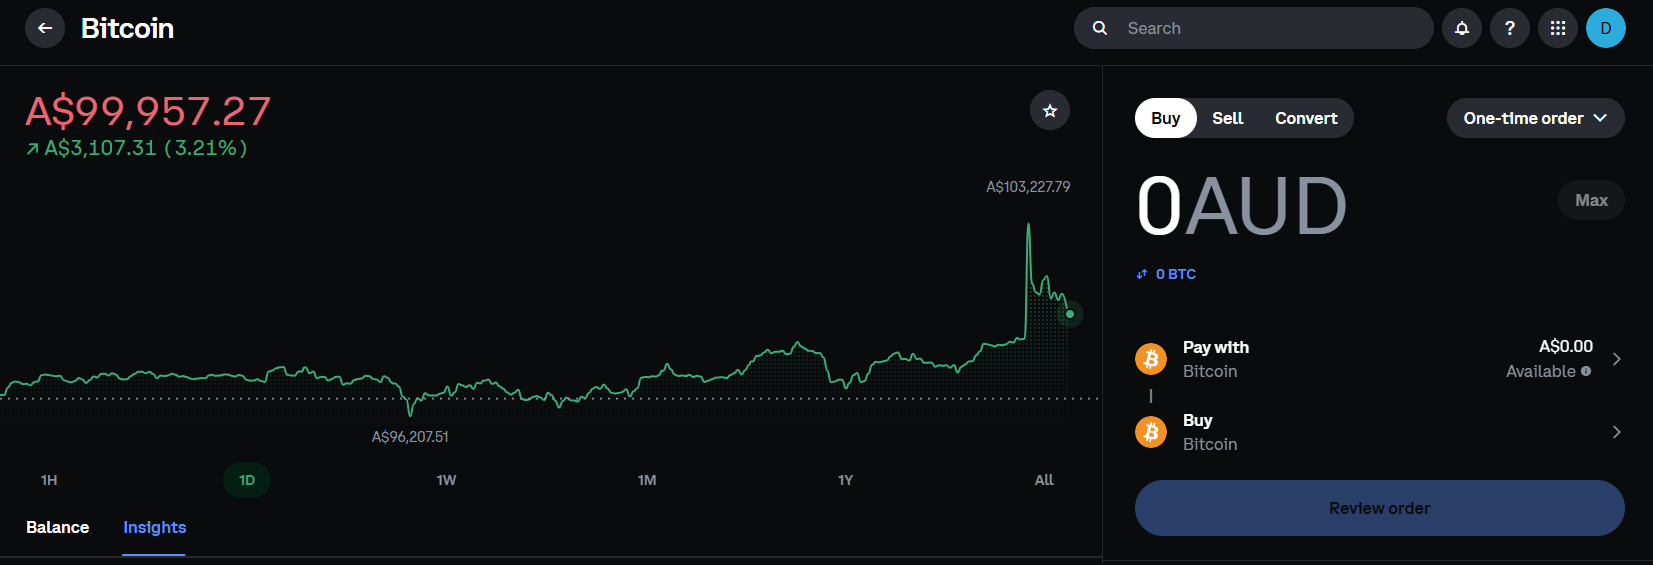Click the Pay with Bitcoin coin icon
The image size is (1653, 565).
pyautogui.click(x=1151, y=359)
